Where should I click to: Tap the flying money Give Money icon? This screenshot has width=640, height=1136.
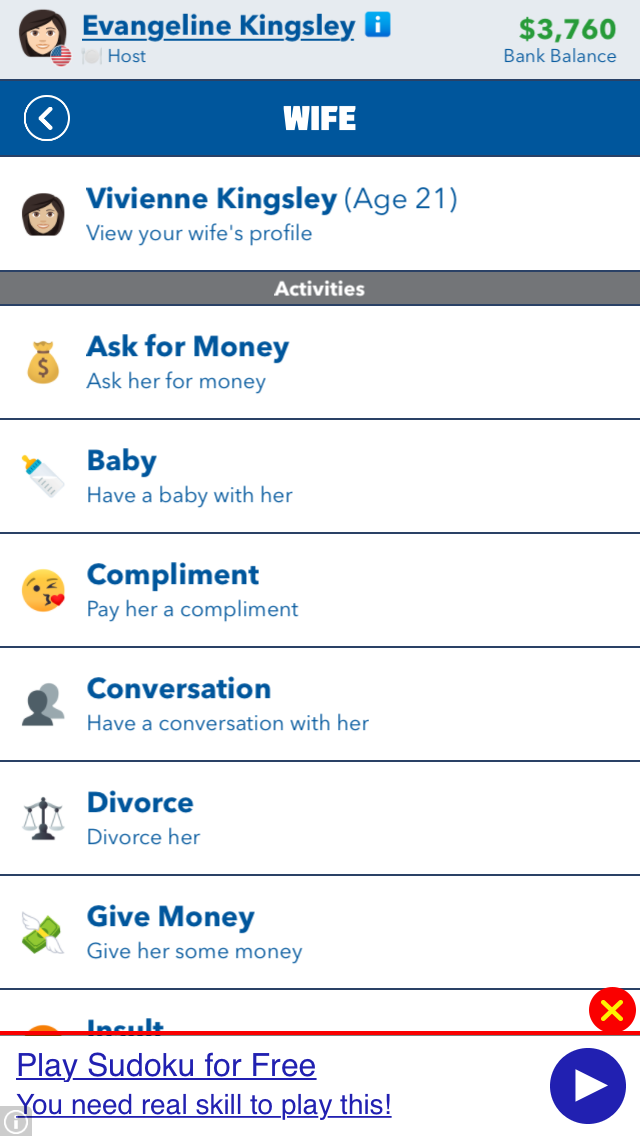pyautogui.click(x=42, y=932)
